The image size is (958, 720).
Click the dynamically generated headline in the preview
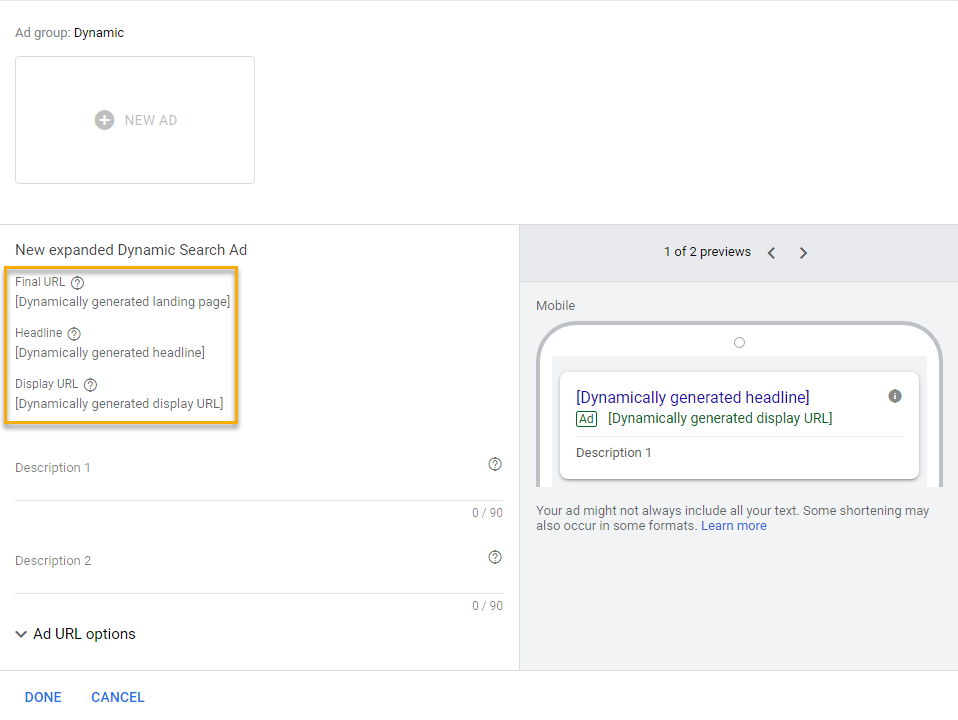coord(693,397)
